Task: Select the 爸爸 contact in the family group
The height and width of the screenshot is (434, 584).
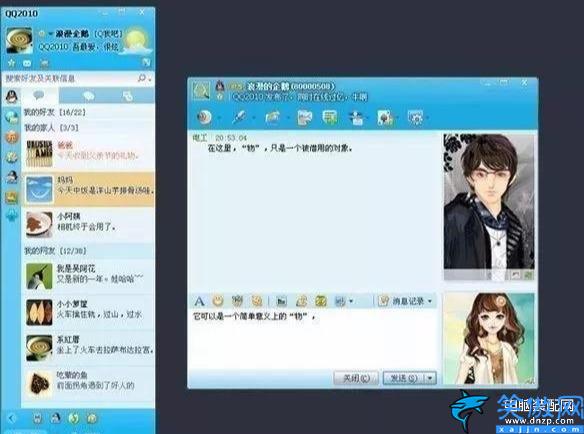Action: click(88, 153)
